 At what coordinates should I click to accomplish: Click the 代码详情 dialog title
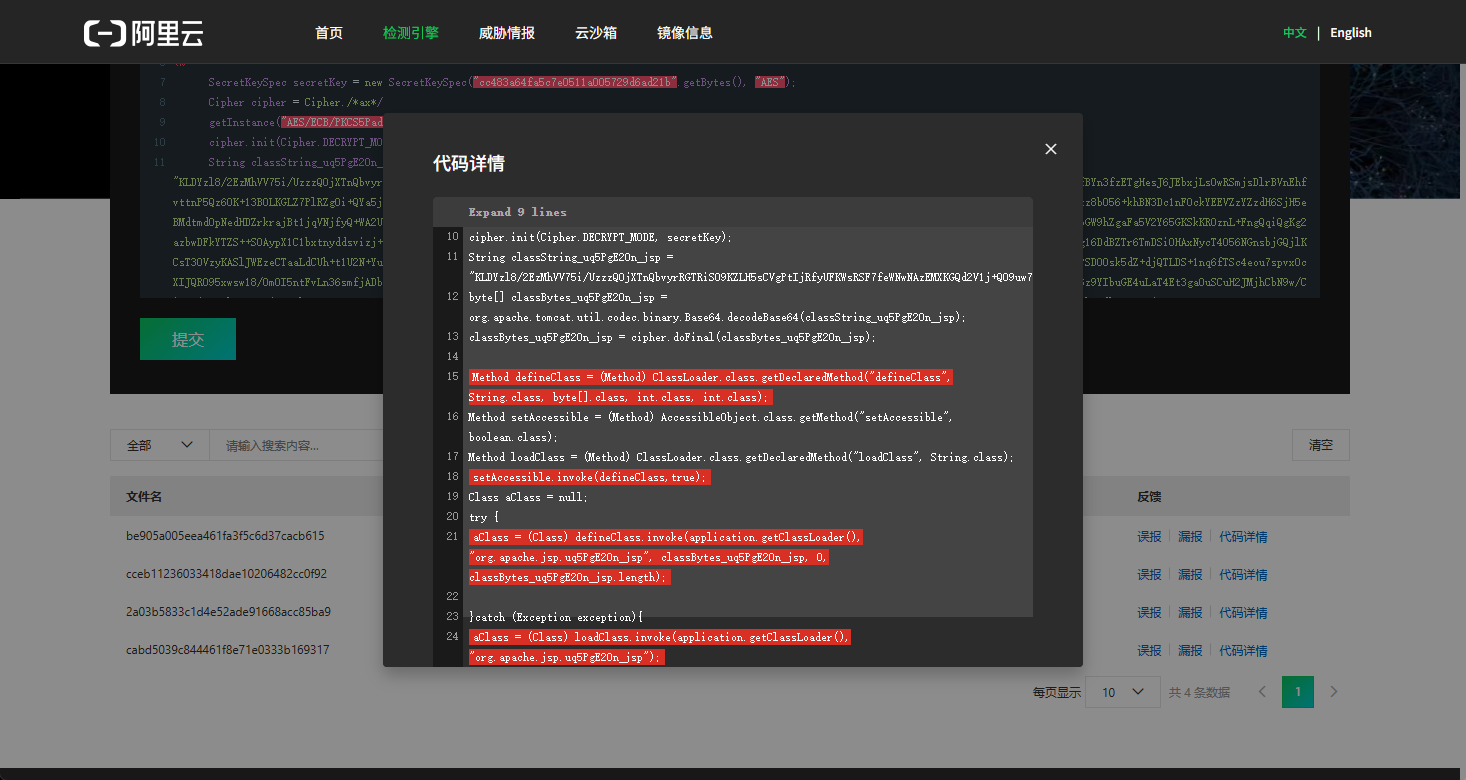point(469,164)
